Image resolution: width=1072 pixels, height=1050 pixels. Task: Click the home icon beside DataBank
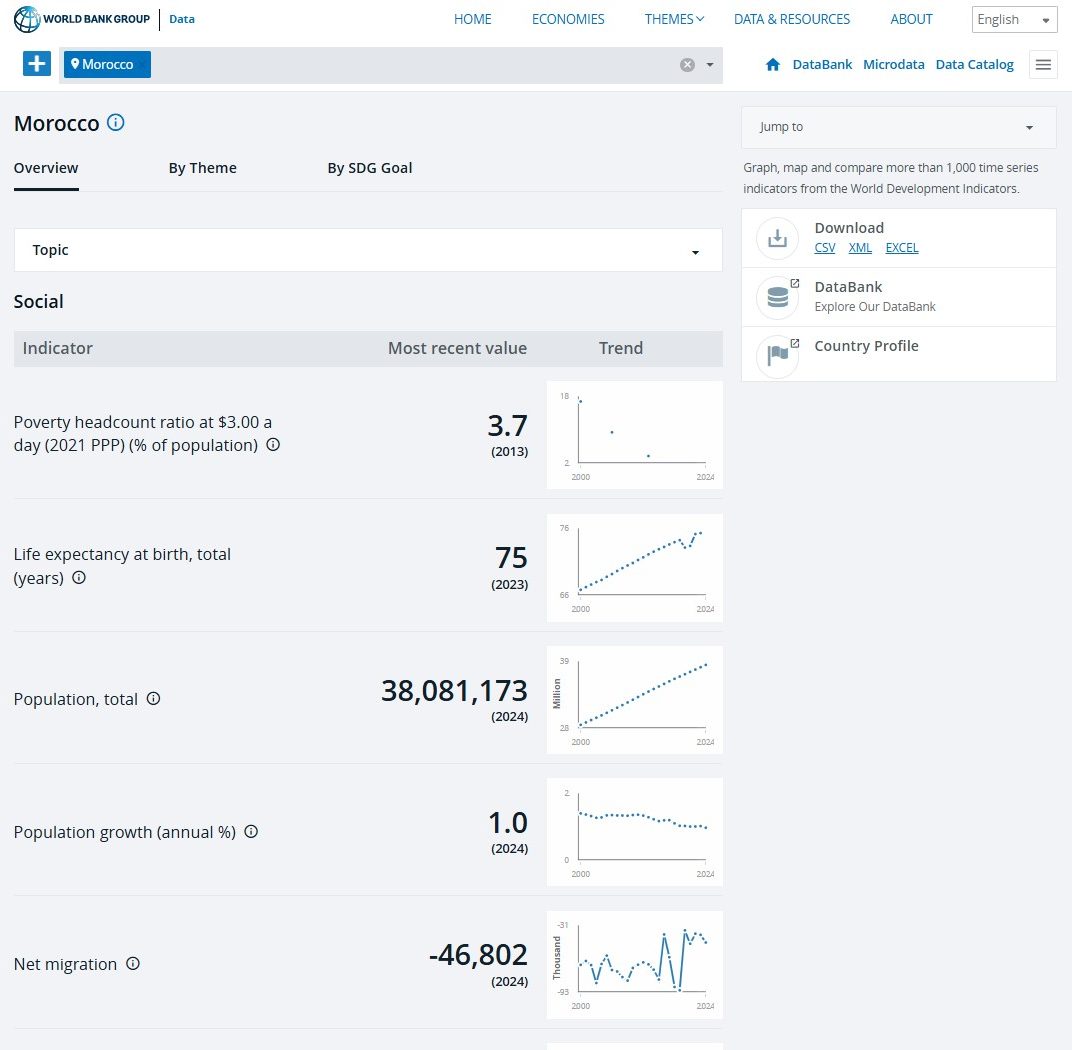coord(772,65)
